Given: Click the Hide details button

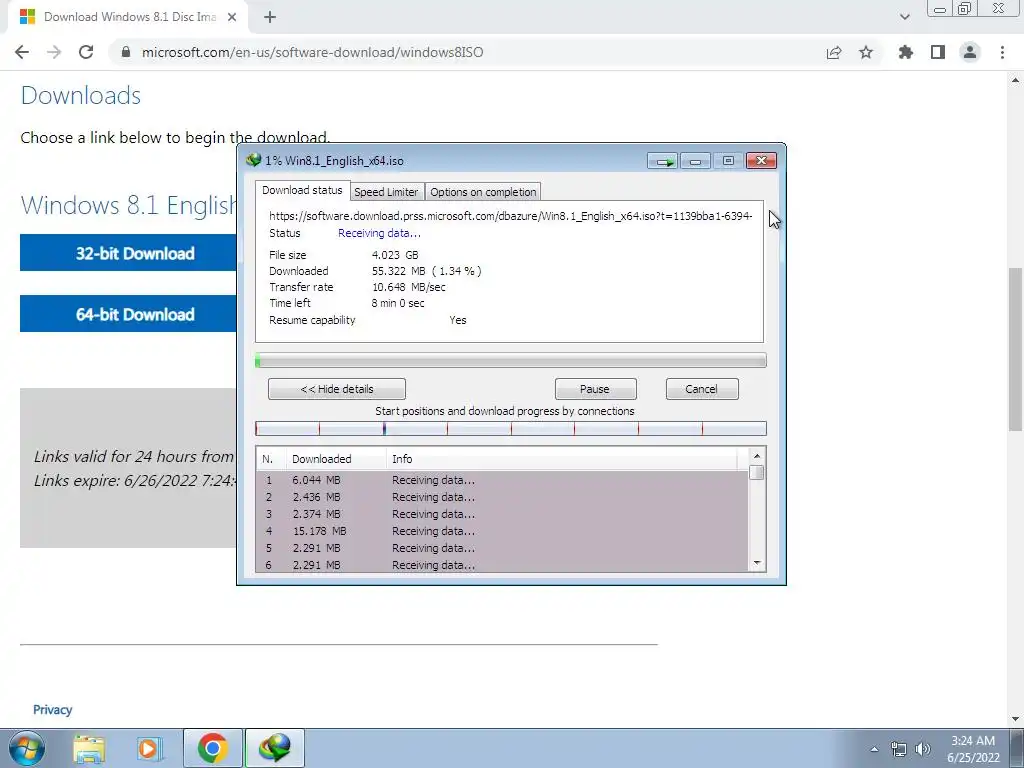Looking at the screenshot, I should [337, 389].
